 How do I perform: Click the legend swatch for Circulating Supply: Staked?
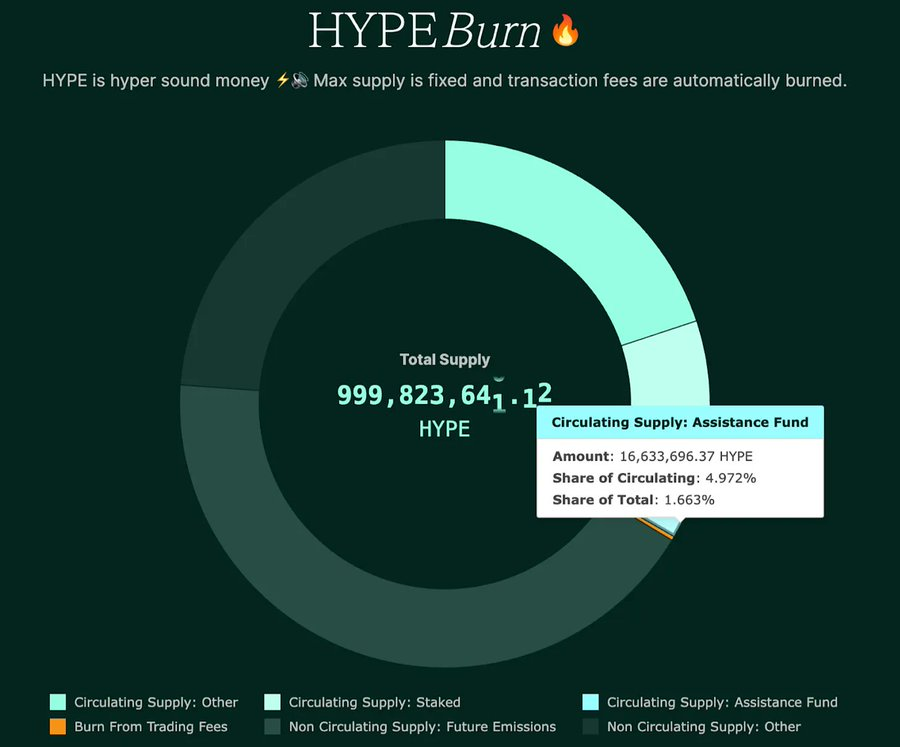(272, 702)
